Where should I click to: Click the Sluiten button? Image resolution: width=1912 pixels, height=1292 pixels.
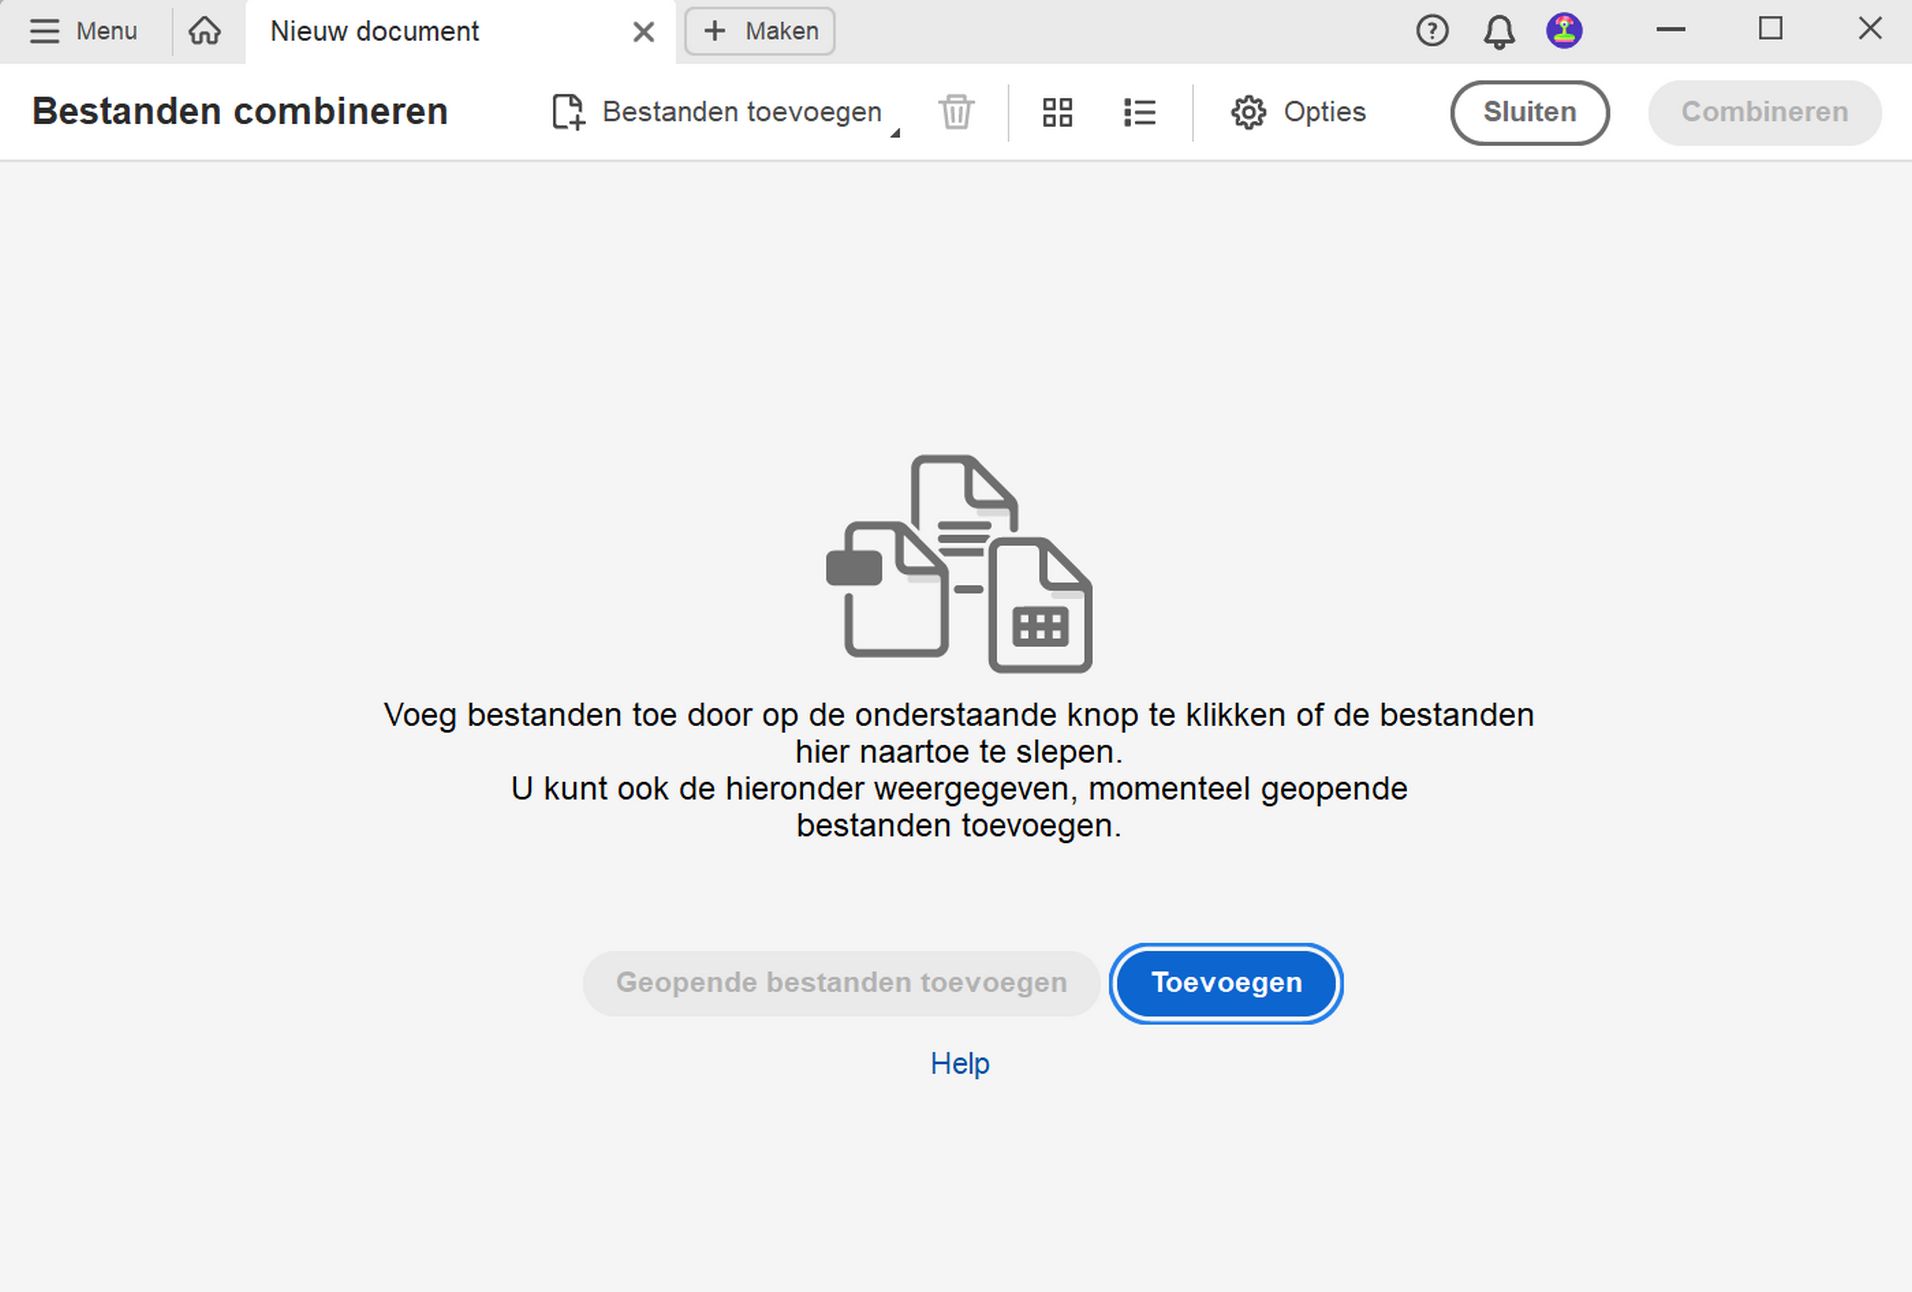pyautogui.click(x=1530, y=112)
